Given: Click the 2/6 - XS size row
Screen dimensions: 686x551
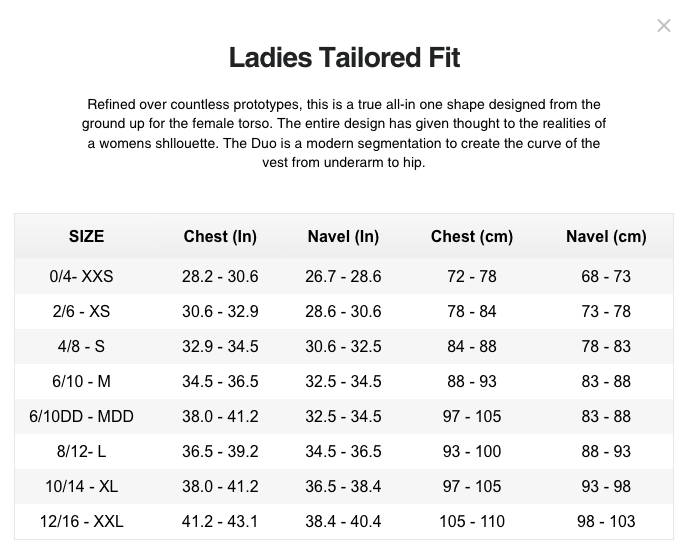Looking at the screenshot, I should tap(344, 311).
